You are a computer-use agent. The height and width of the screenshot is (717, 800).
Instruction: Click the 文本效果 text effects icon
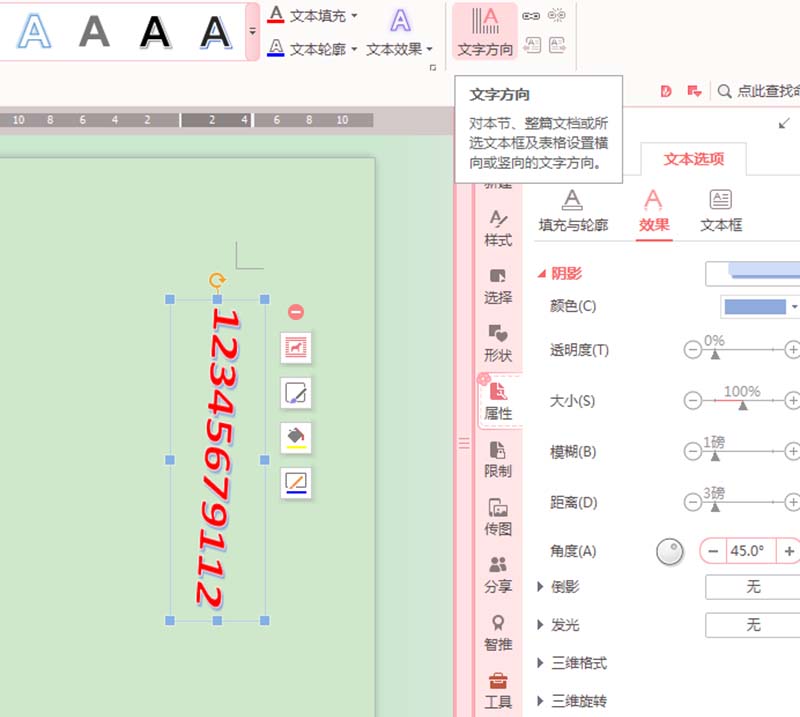click(398, 22)
